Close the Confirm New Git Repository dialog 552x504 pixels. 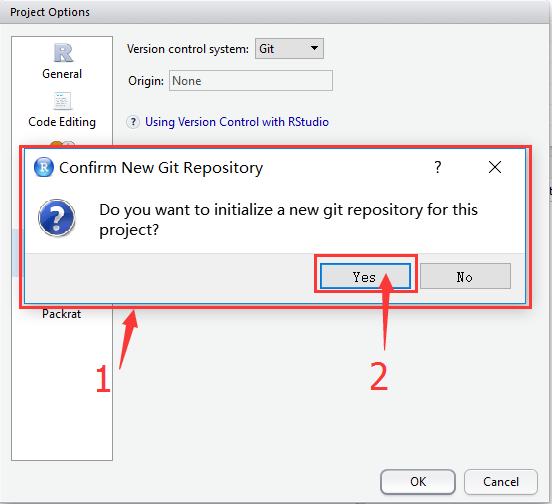pyautogui.click(x=495, y=167)
